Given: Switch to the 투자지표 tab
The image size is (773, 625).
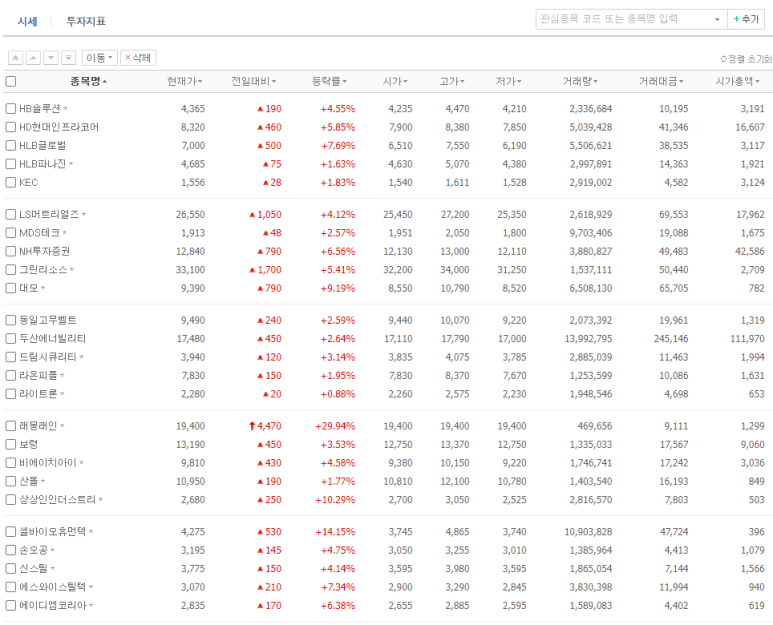Looking at the screenshot, I should 86,21.
